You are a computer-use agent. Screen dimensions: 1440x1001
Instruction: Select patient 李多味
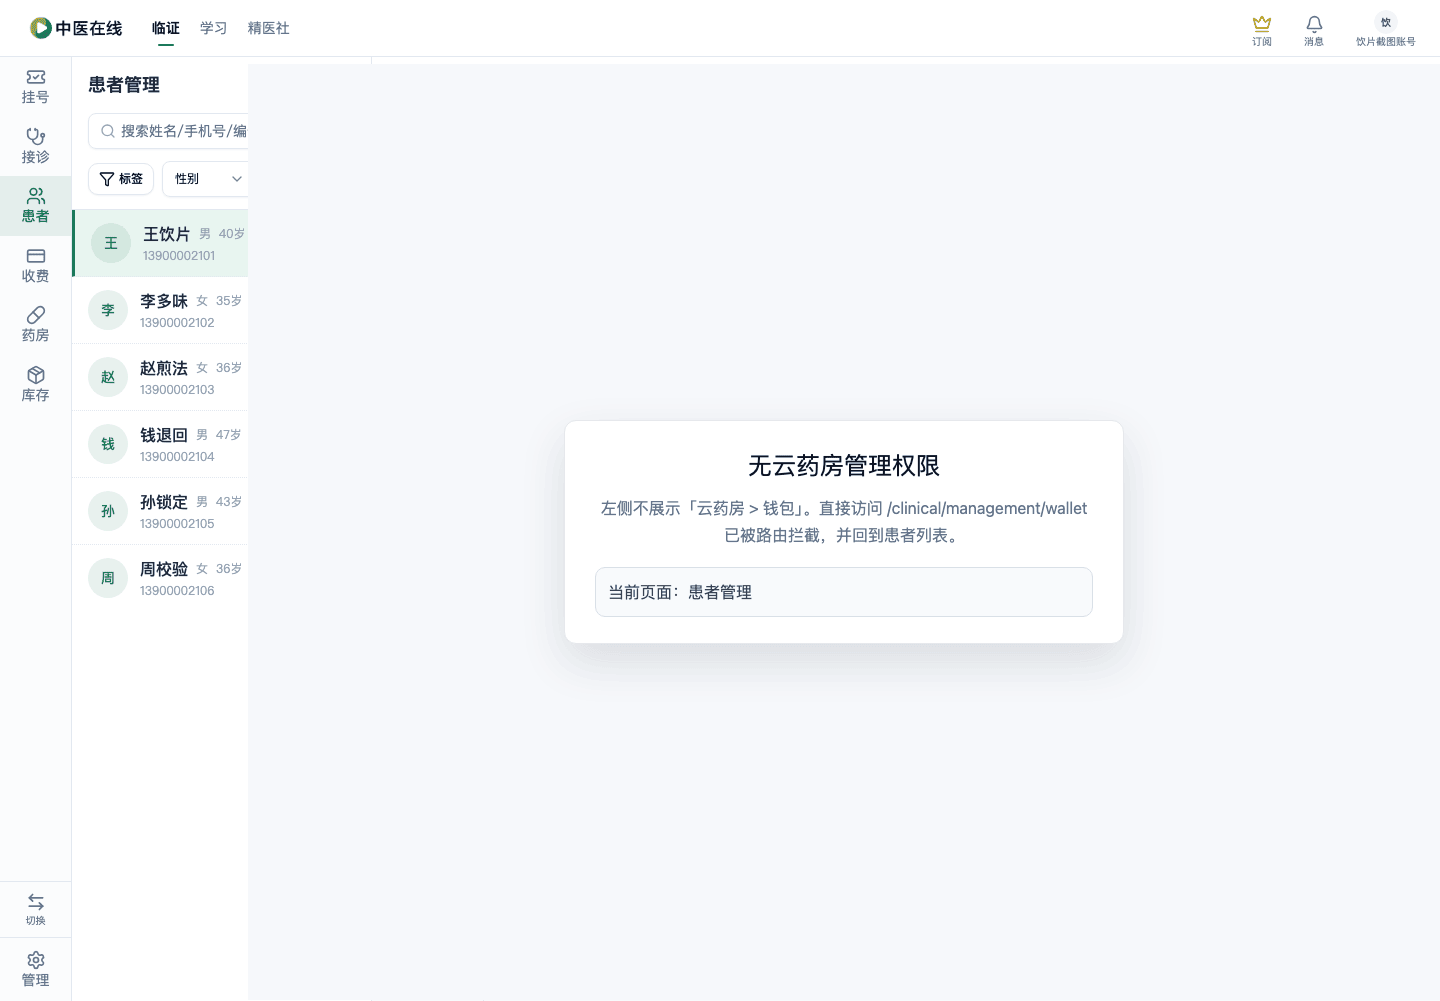pyautogui.click(x=160, y=310)
